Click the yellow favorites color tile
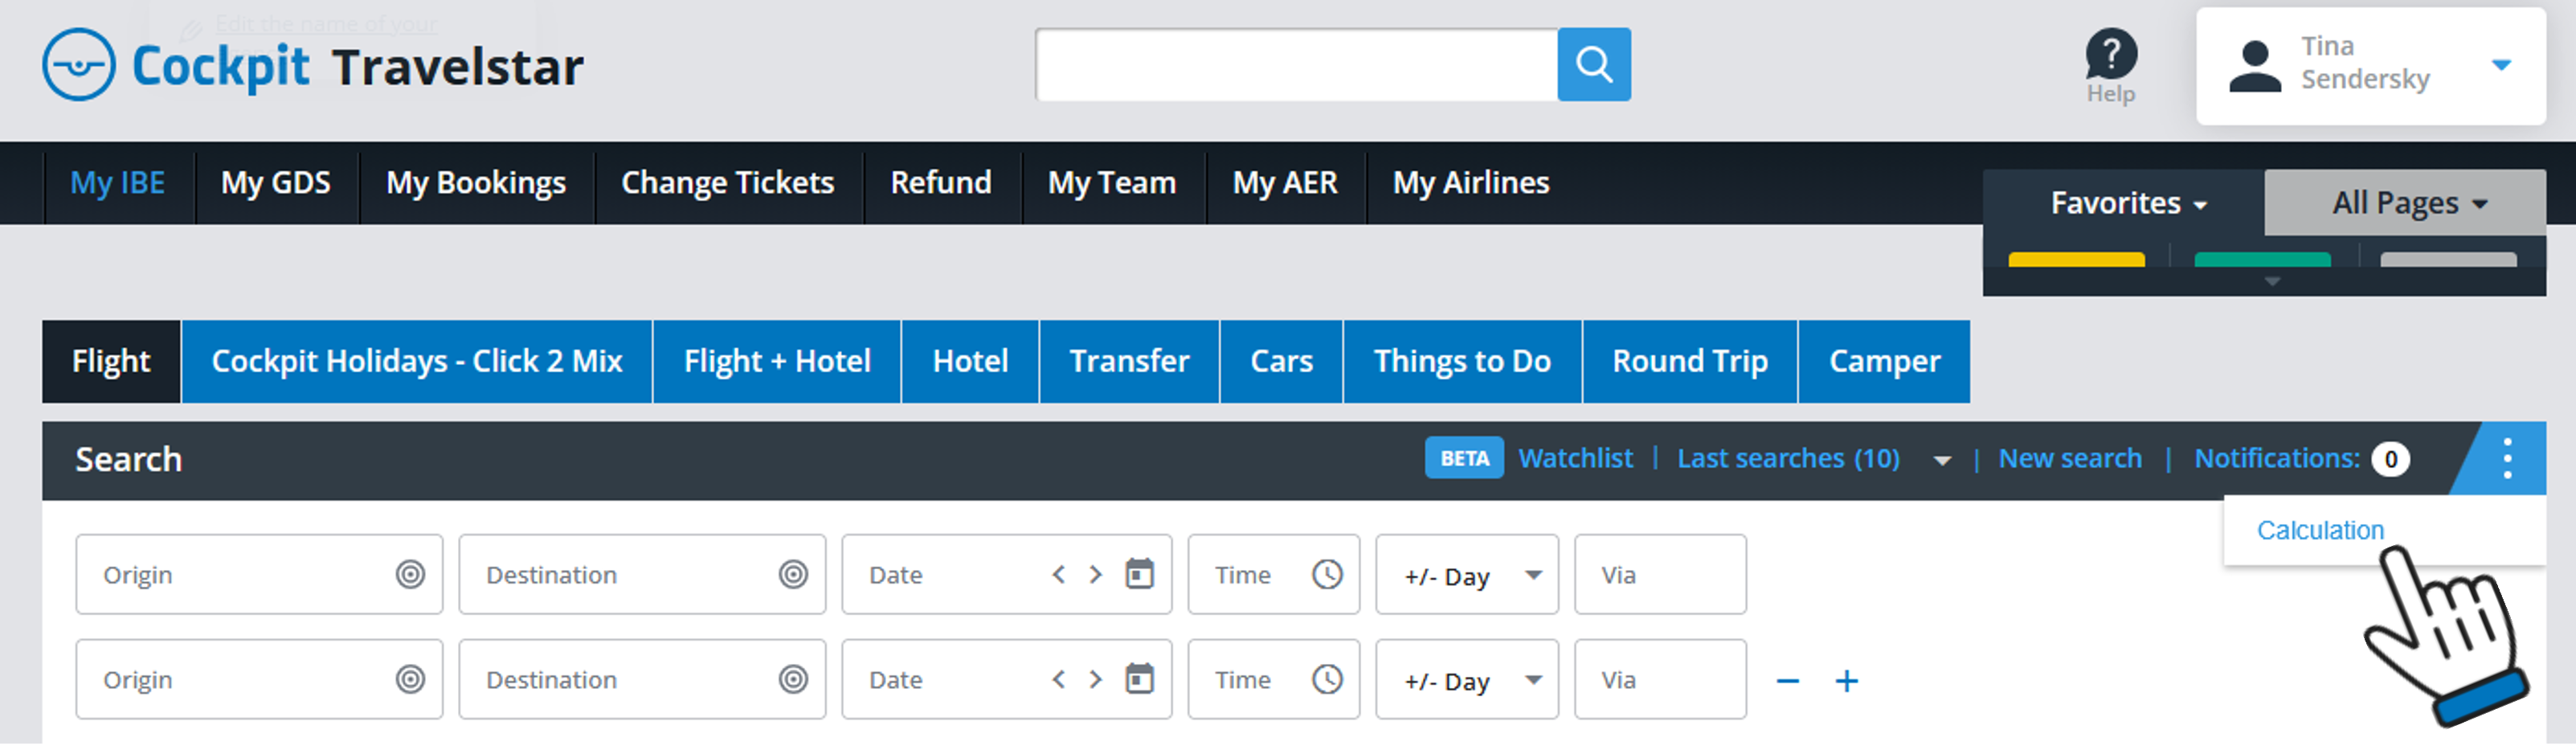This screenshot has width=2576, height=746. coord(2076,260)
